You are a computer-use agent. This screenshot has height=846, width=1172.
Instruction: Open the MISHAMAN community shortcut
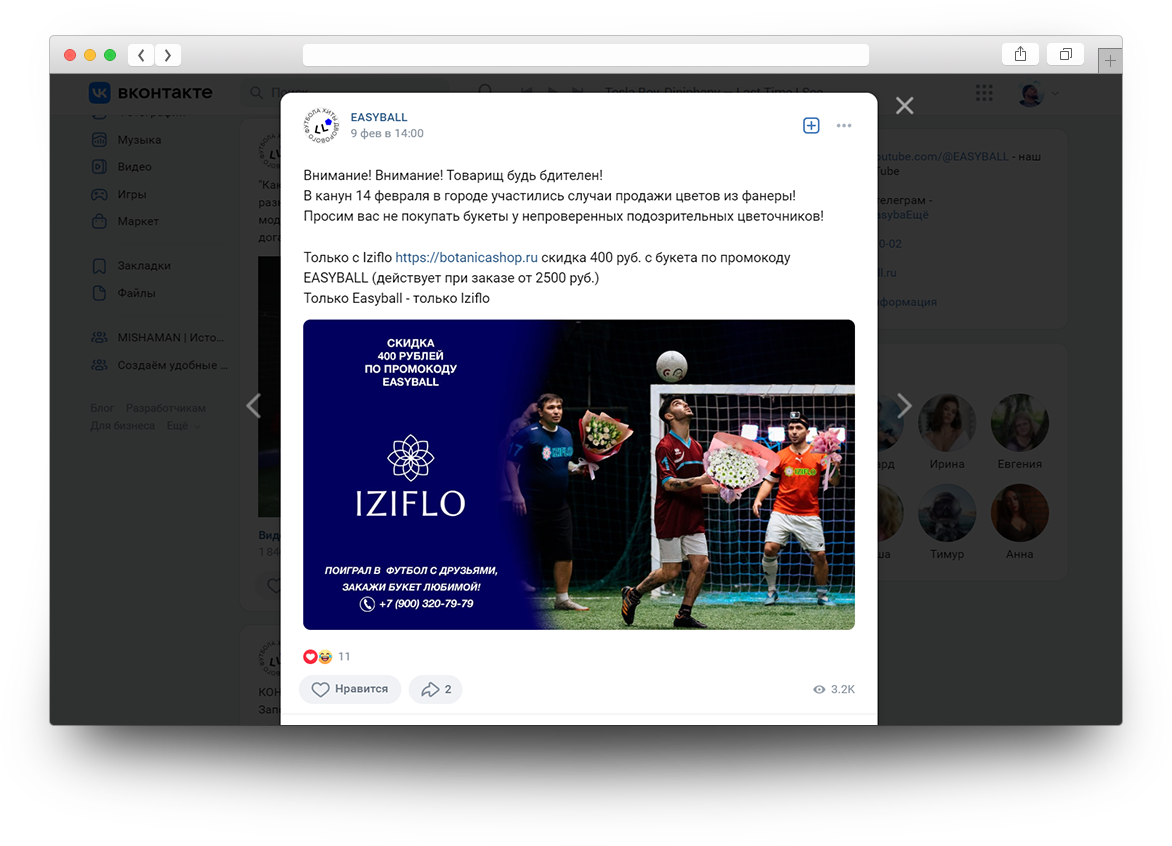tap(158, 337)
